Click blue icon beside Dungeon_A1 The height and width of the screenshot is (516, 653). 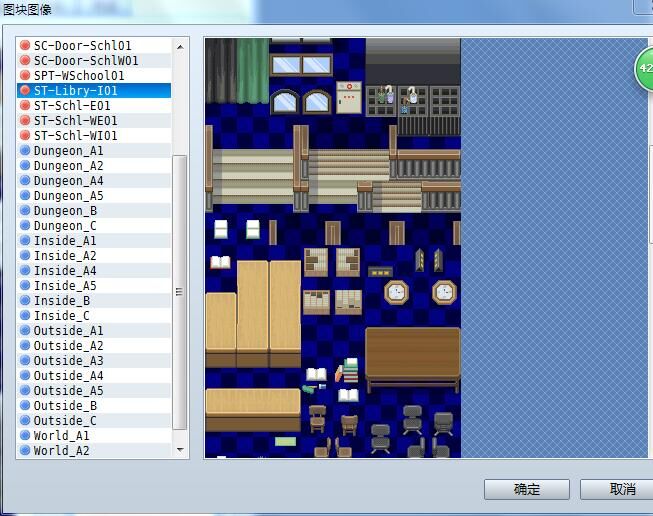[25, 150]
